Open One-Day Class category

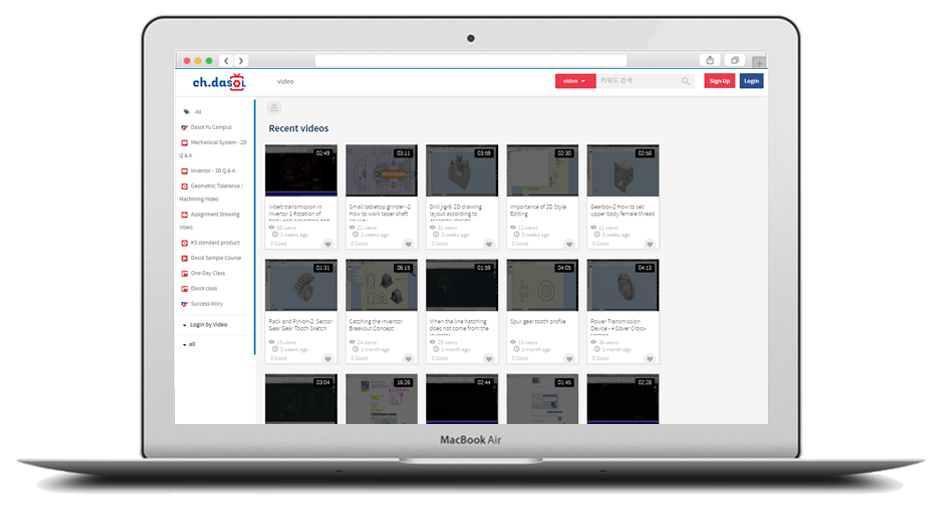click(x=207, y=273)
